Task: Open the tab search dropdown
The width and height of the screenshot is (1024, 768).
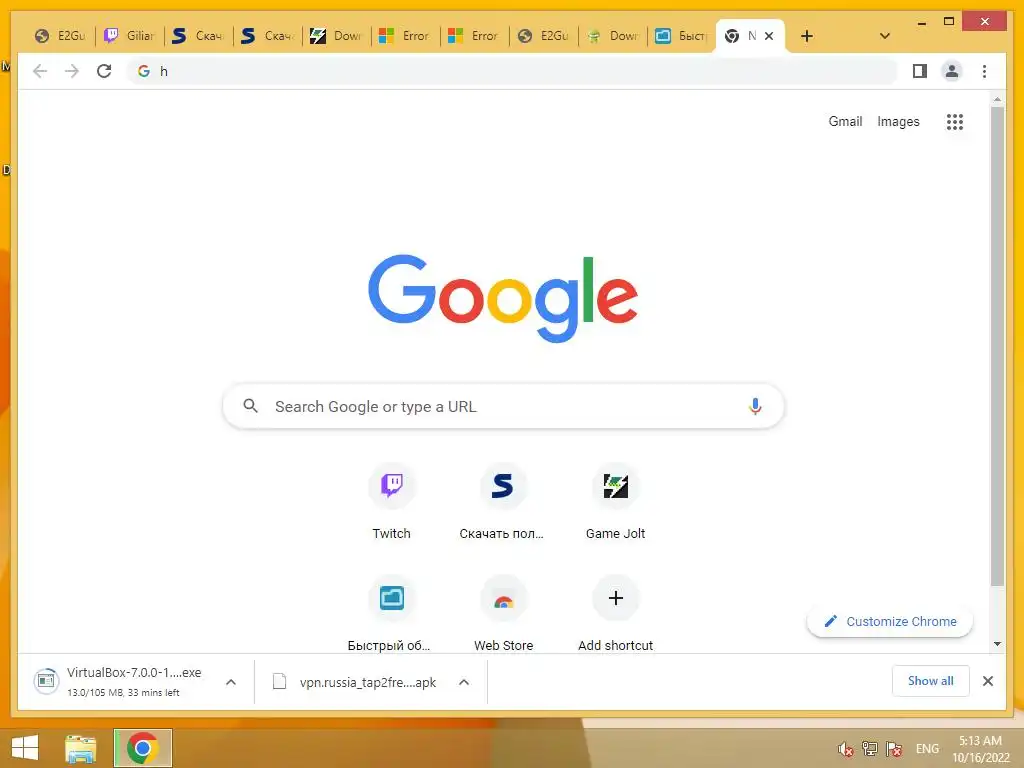Action: (884, 36)
